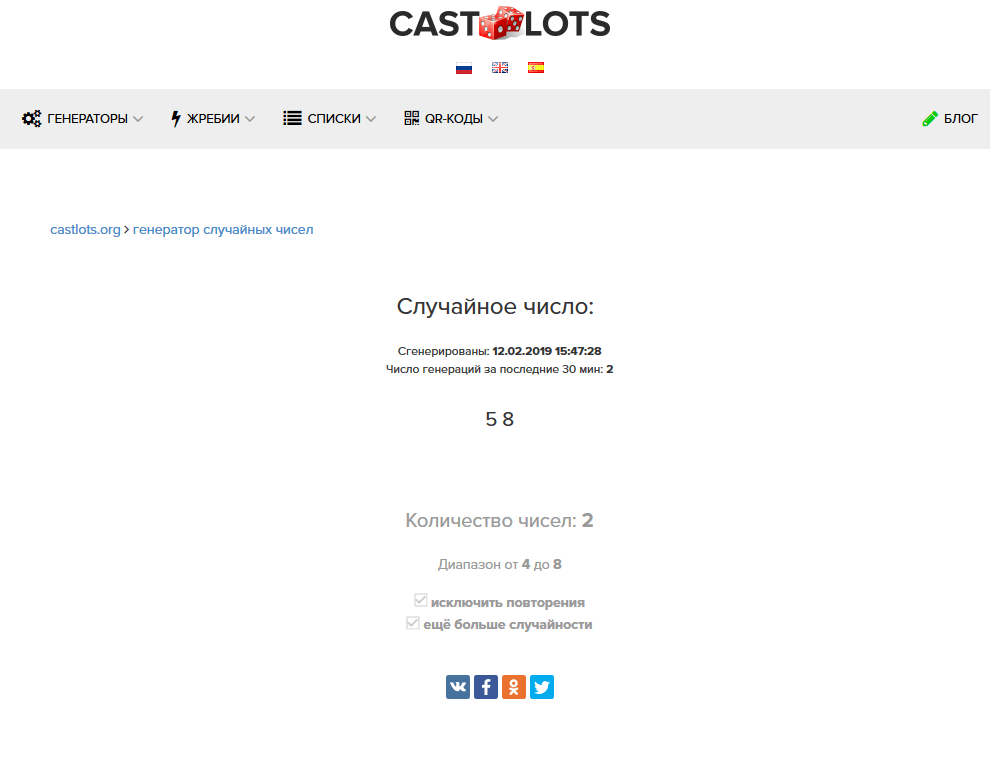Share the result on Twitter
This screenshot has height=772, width=990.
542,687
